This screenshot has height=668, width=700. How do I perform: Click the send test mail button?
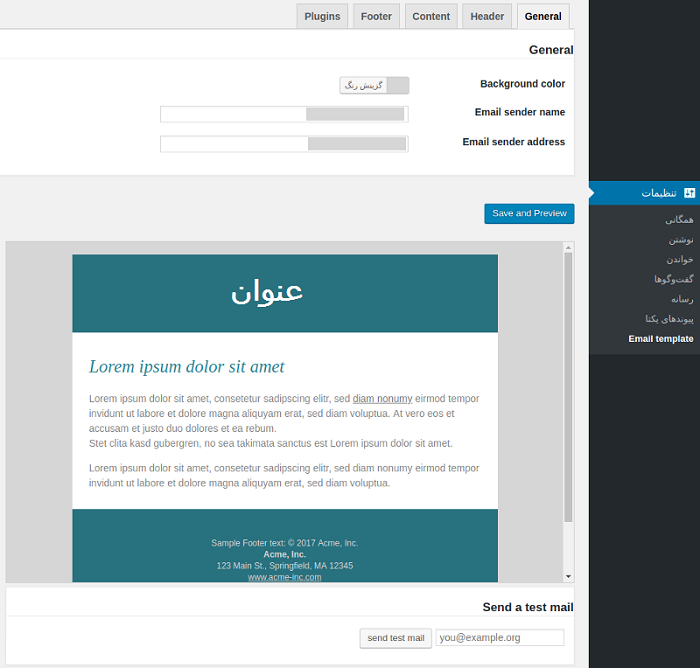pyautogui.click(x=395, y=638)
